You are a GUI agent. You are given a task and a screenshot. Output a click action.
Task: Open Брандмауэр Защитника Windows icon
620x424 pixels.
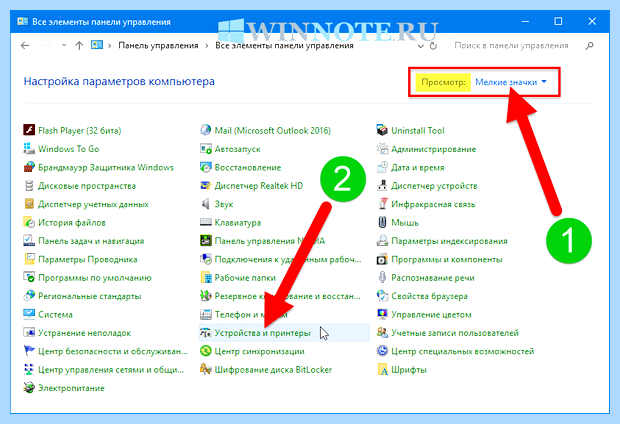[x=29, y=167]
